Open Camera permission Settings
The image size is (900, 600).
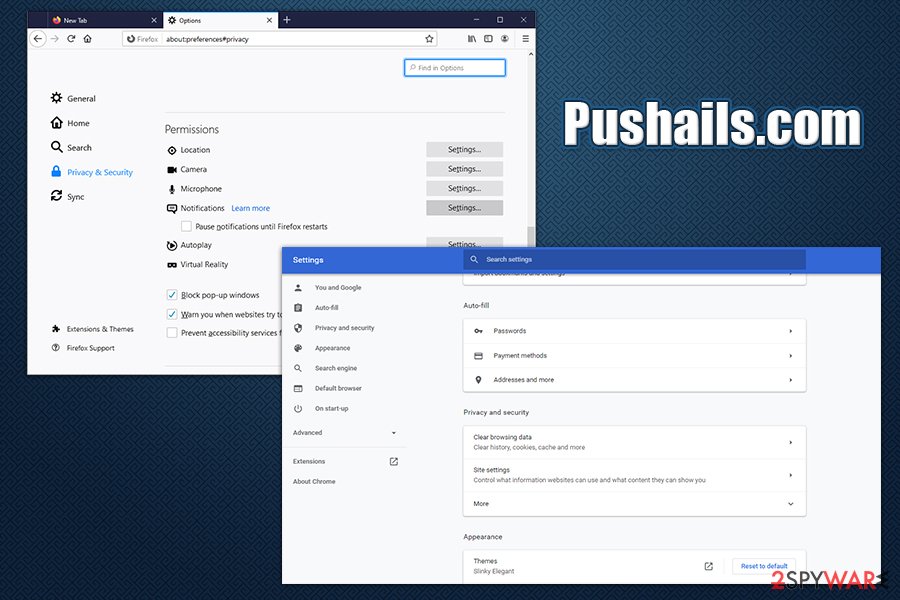coord(464,169)
